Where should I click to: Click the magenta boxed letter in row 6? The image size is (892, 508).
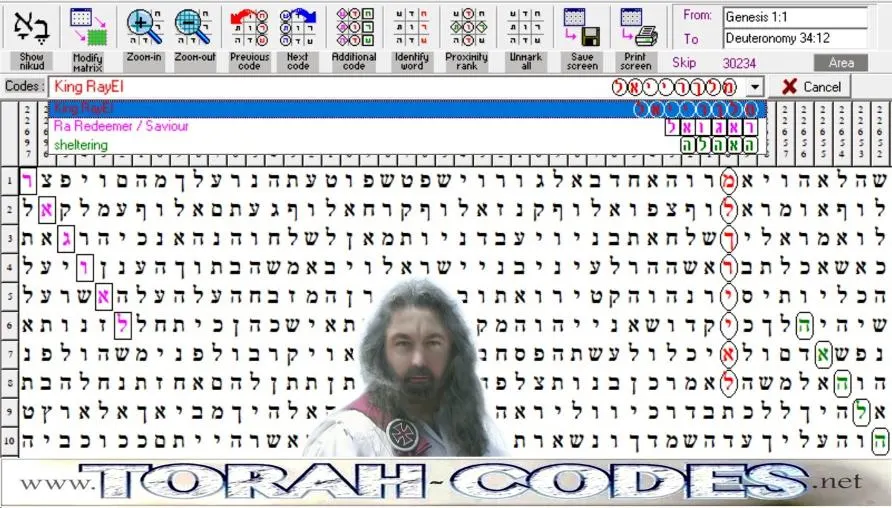122,325
